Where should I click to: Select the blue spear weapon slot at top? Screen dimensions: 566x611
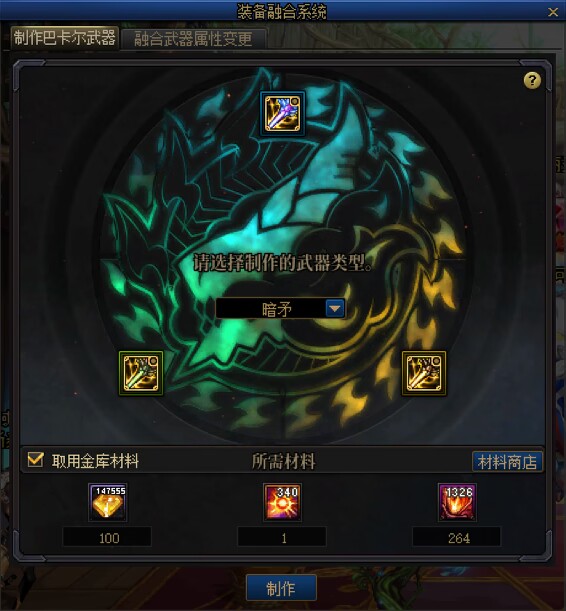click(x=282, y=113)
